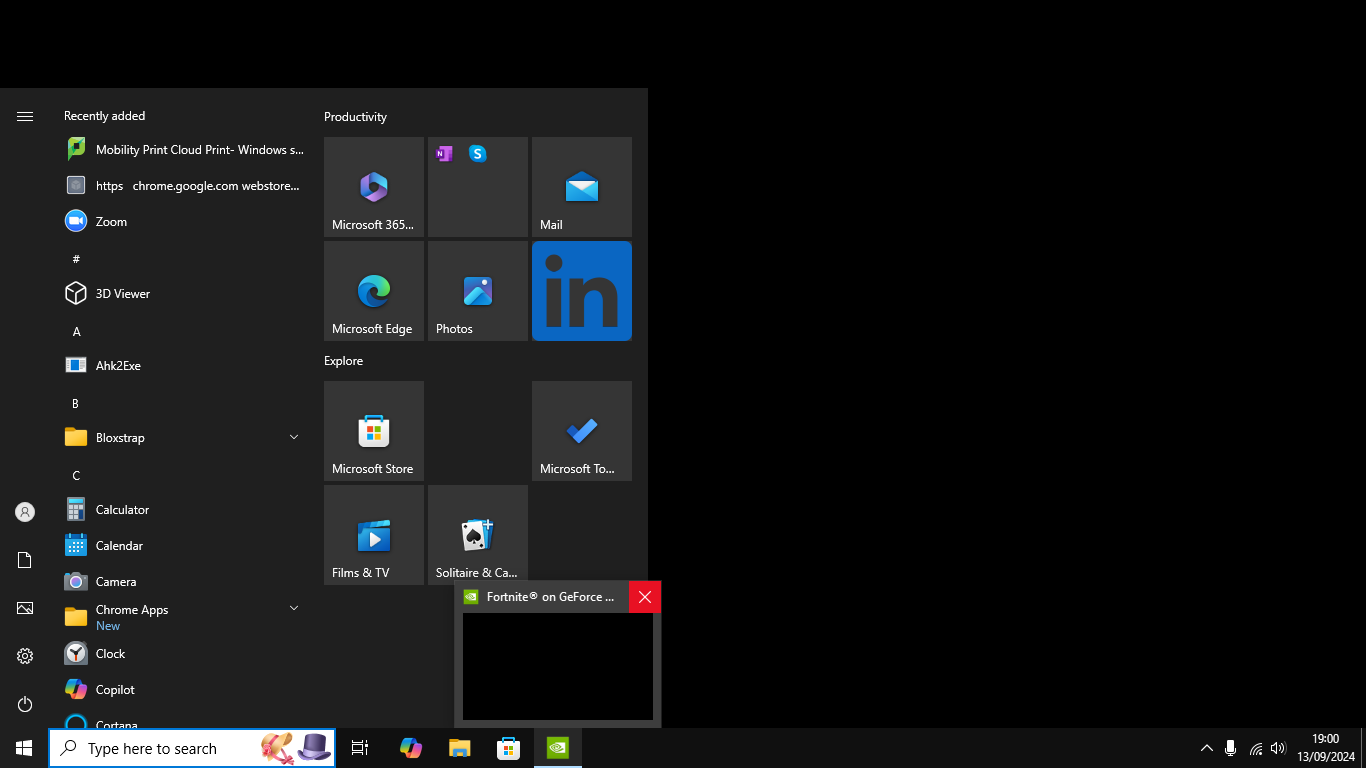The width and height of the screenshot is (1366, 768).
Task: Open the Photos tile
Action: tap(478, 291)
